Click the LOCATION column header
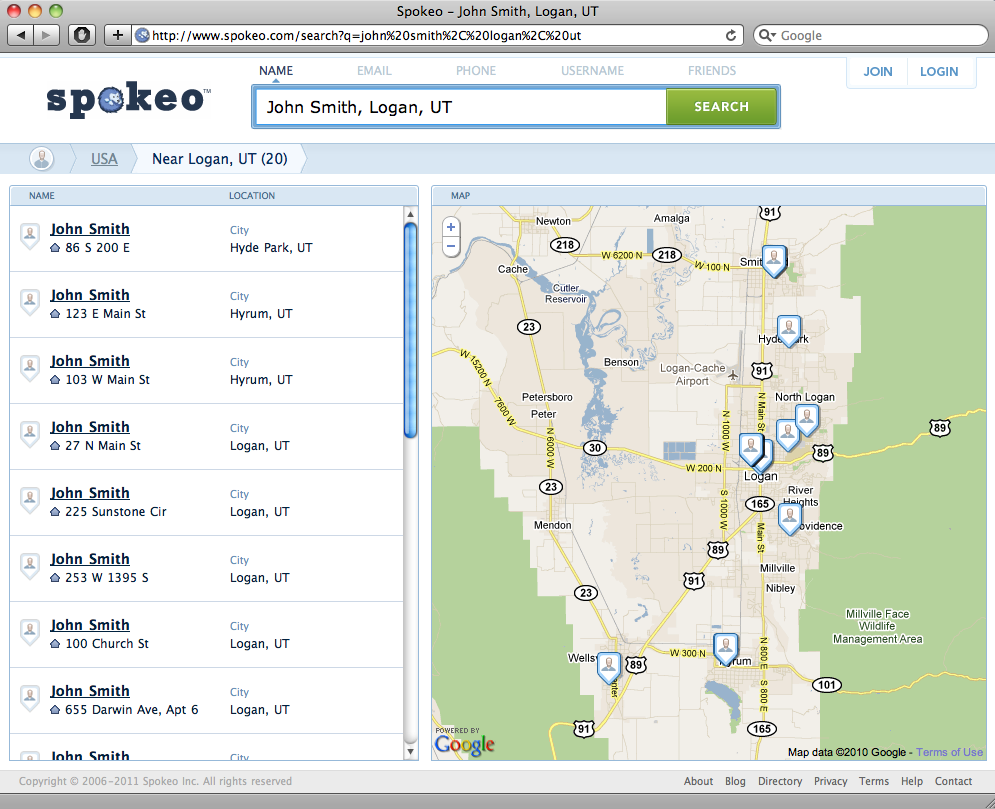This screenshot has width=995, height=809. (x=252, y=195)
